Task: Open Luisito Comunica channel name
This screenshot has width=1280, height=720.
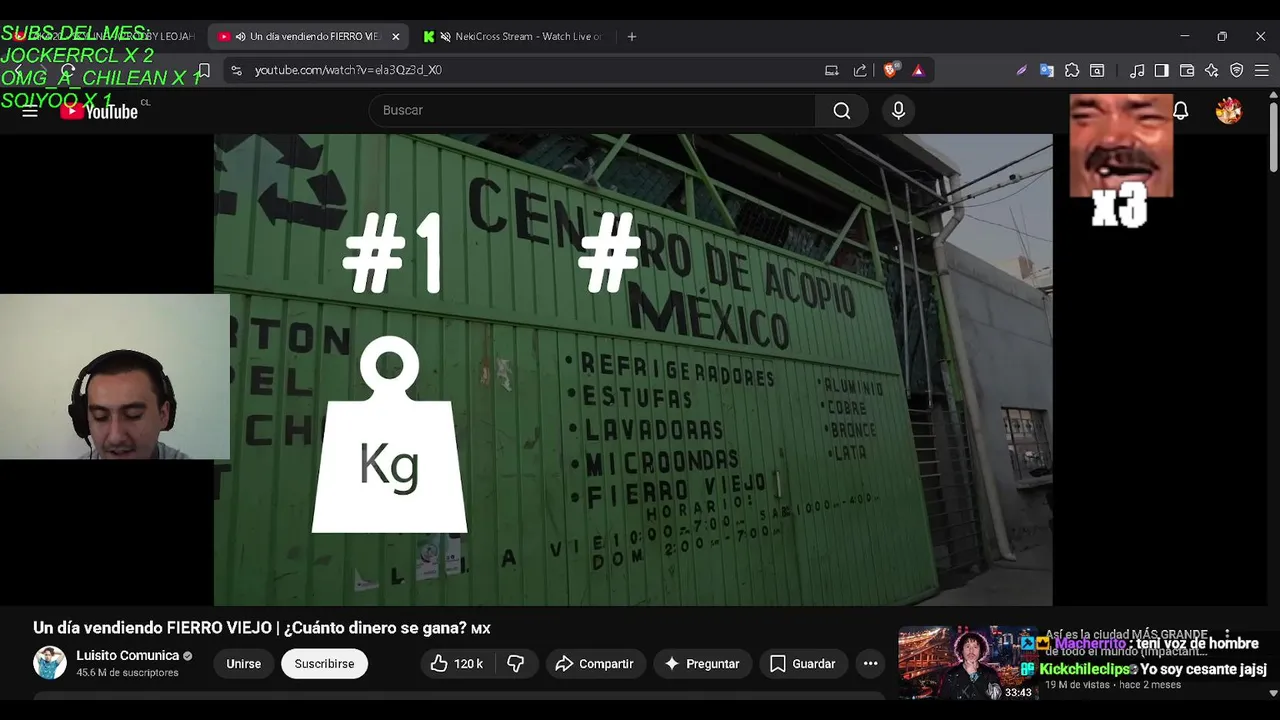Action: pyautogui.click(x=127, y=656)
